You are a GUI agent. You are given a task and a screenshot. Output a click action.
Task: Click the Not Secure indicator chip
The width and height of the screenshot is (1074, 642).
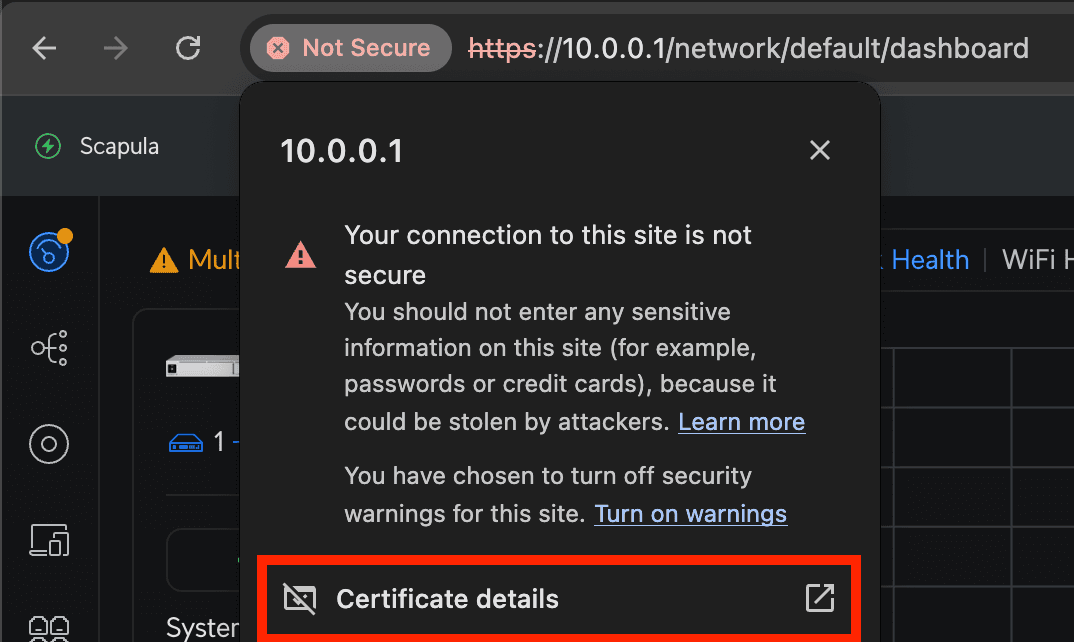pyautogui.click(x=350, y=47)
